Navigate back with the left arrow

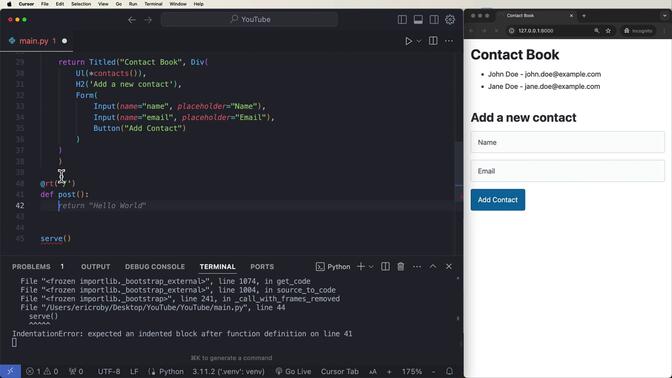132,20
